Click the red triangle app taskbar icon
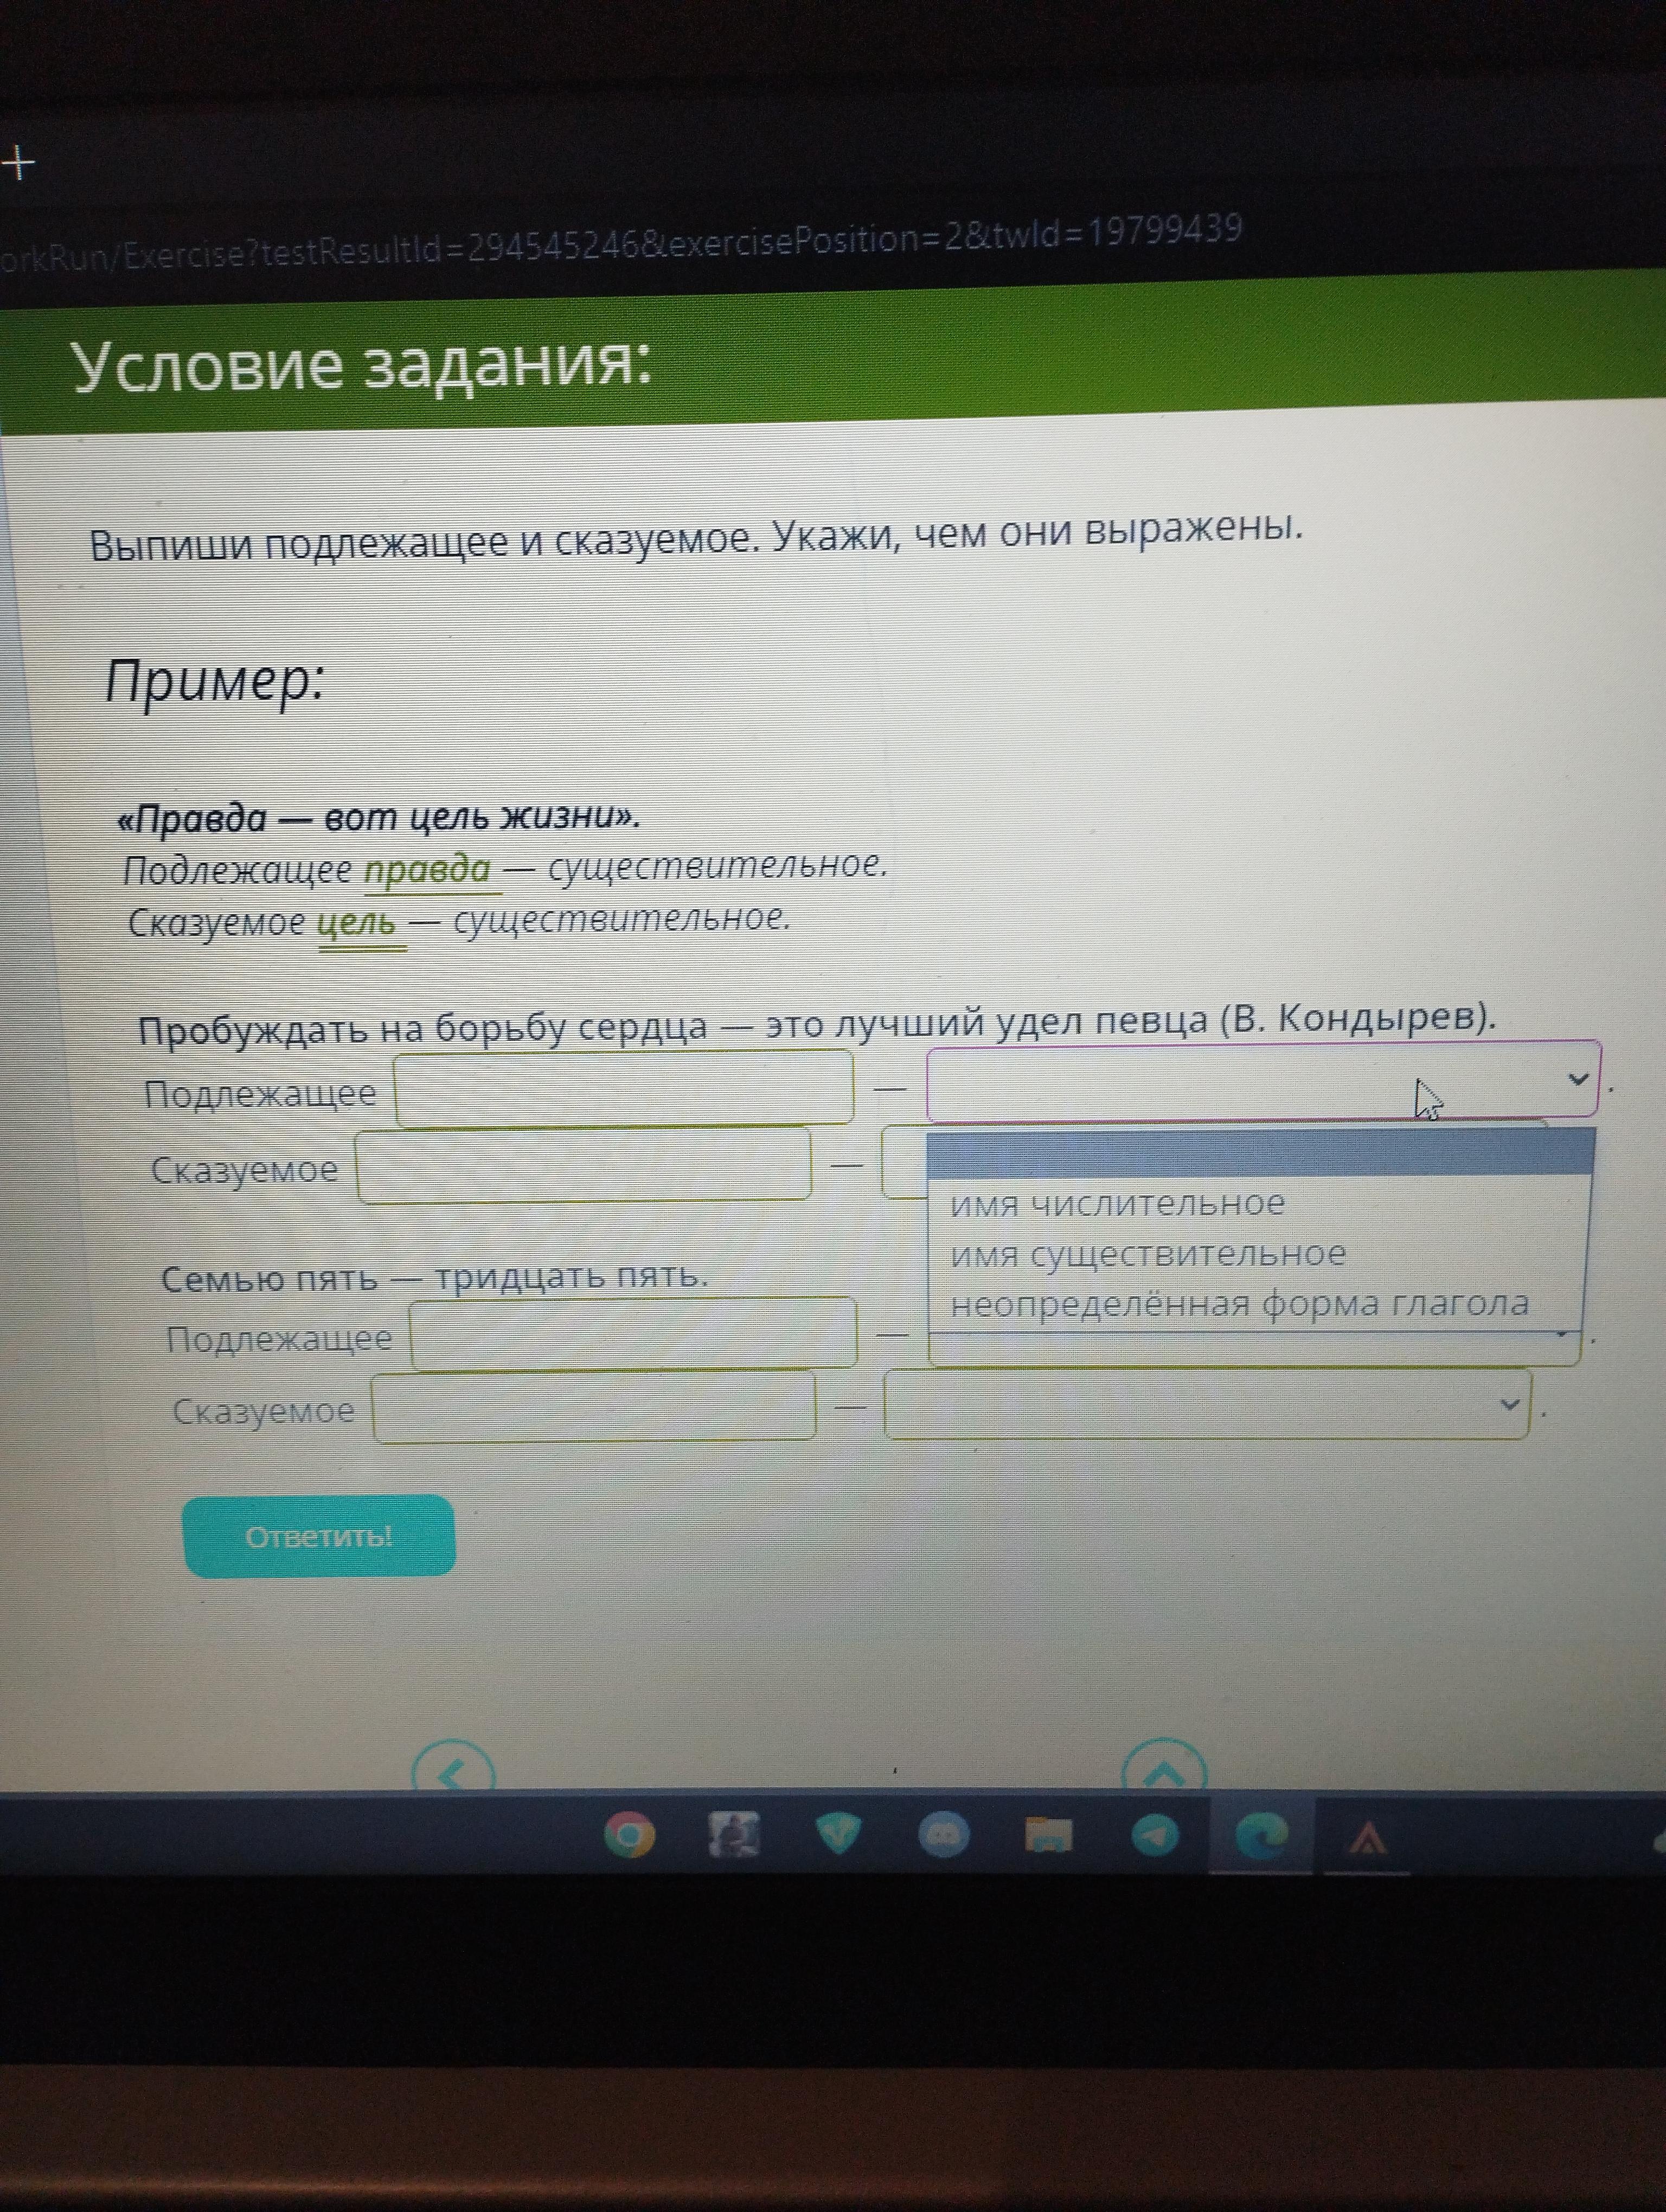Screen dimensions: 1666x2212 (x=1367, y=1837)
